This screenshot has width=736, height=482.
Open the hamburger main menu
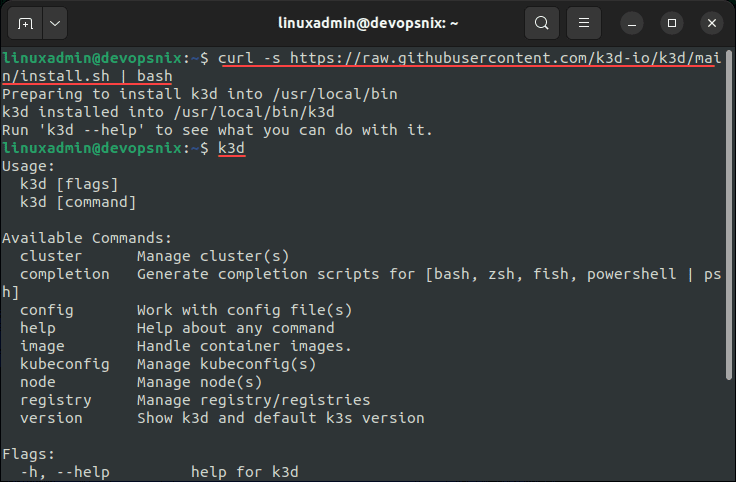[585, 22]
